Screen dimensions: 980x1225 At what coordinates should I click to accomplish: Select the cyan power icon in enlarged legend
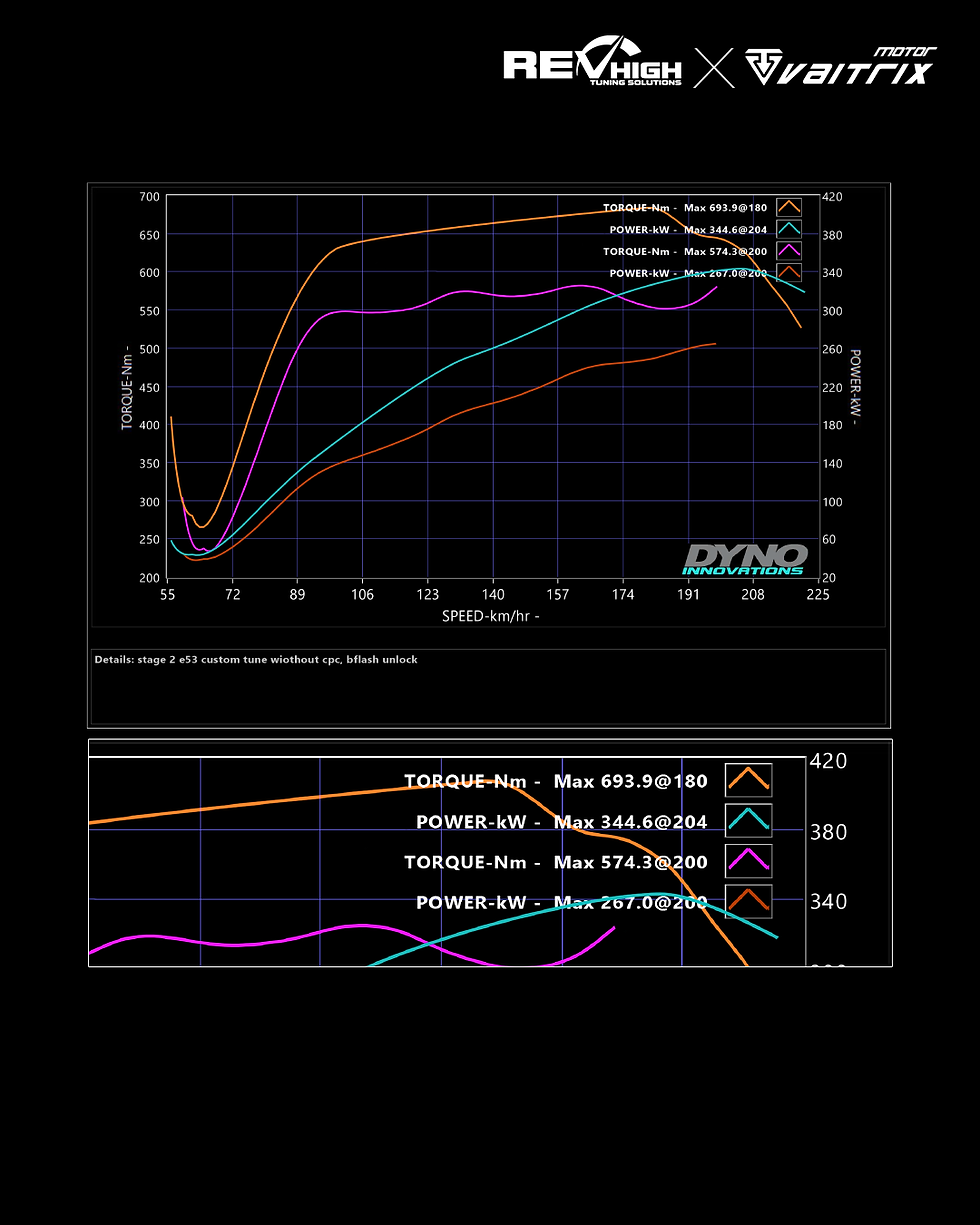tap(748, 821)
